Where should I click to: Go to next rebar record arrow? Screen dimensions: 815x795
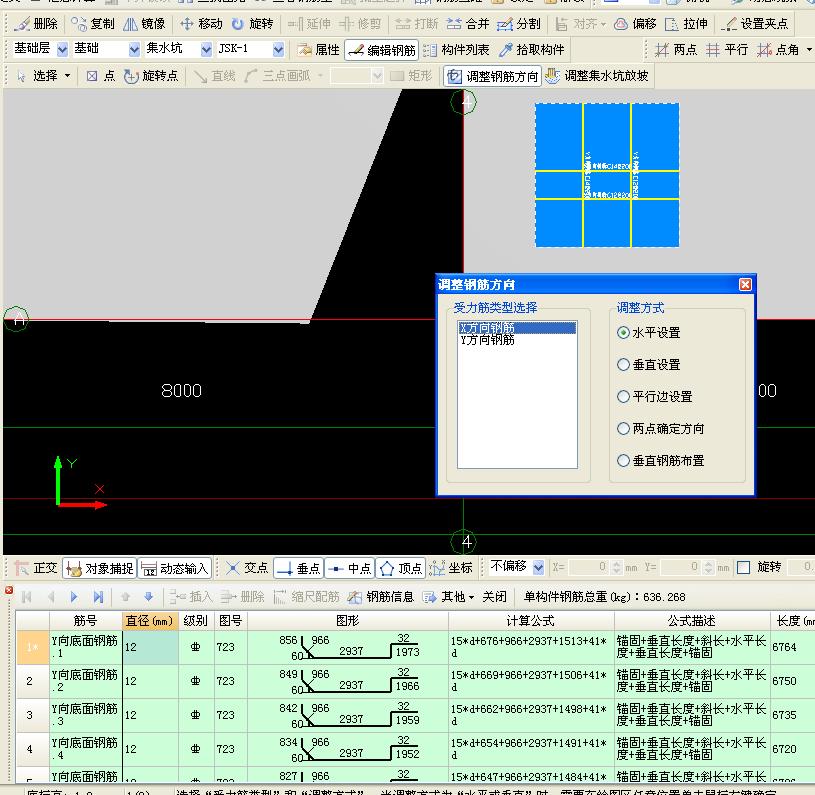pos(74,597)
